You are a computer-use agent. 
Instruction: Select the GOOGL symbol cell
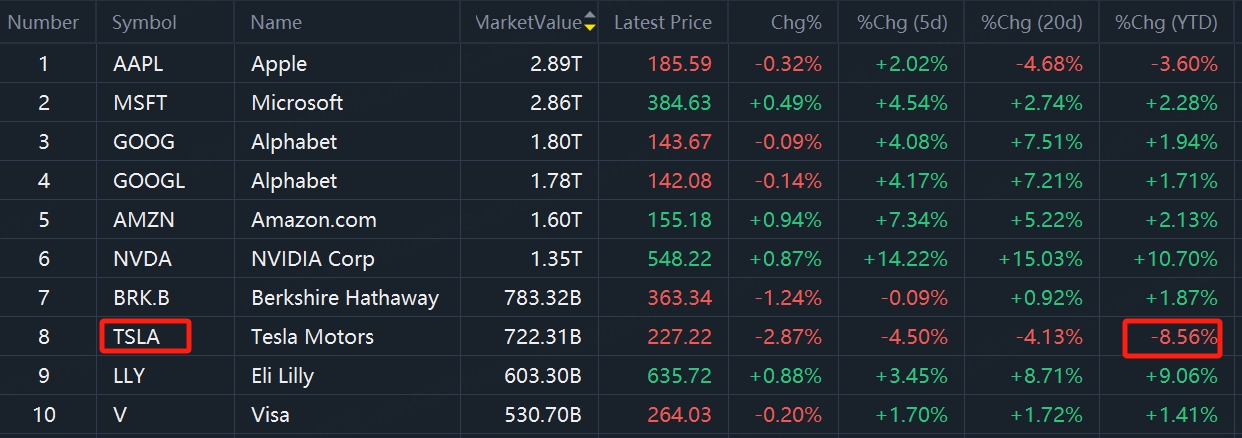click(149, 181)
